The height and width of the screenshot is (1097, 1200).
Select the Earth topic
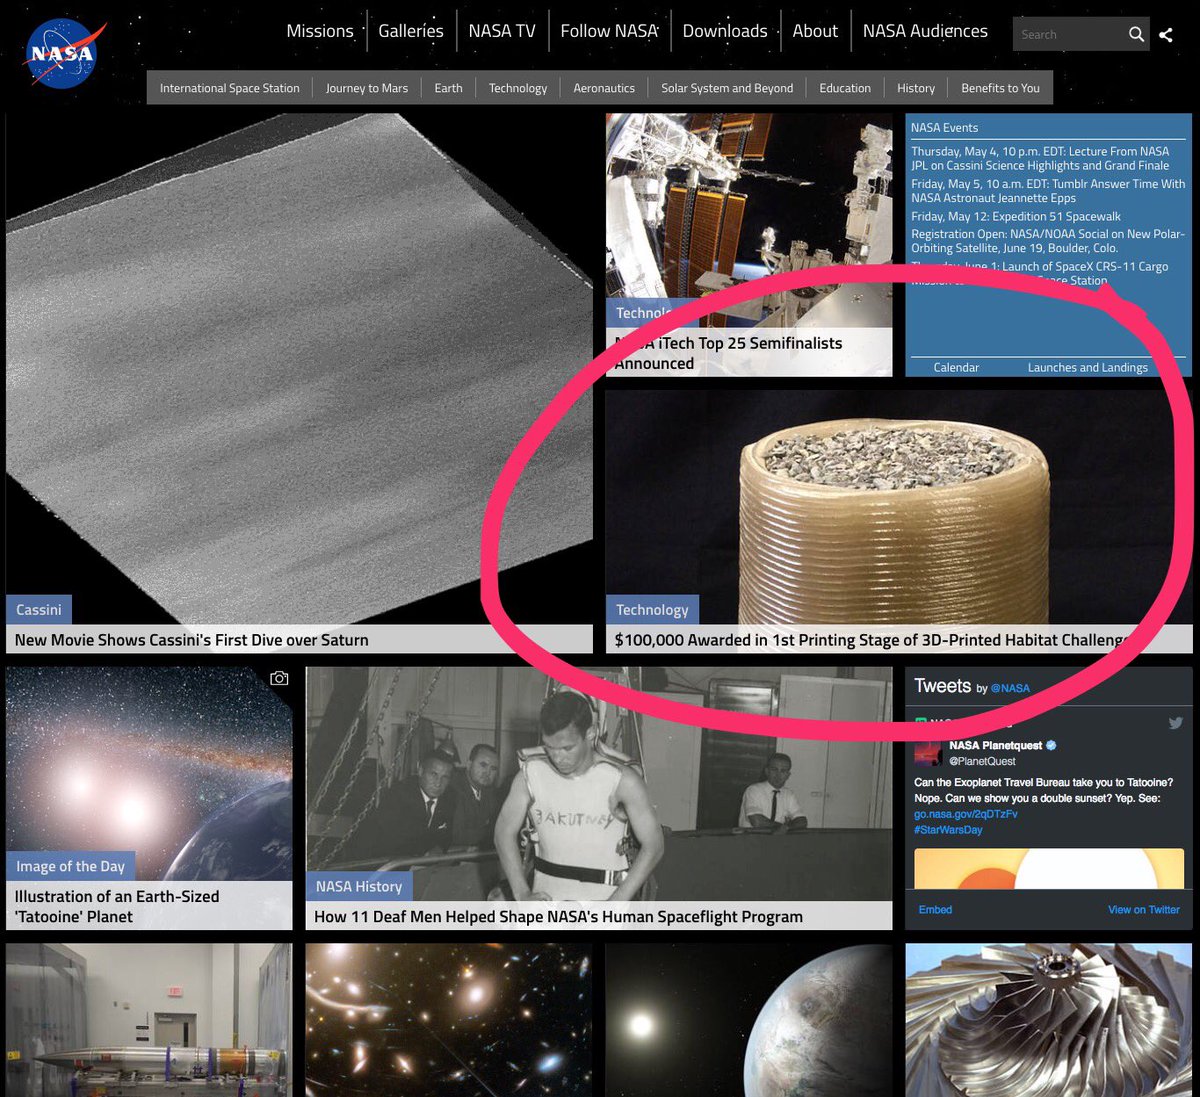pyautogui.click(x=448, y=88)
